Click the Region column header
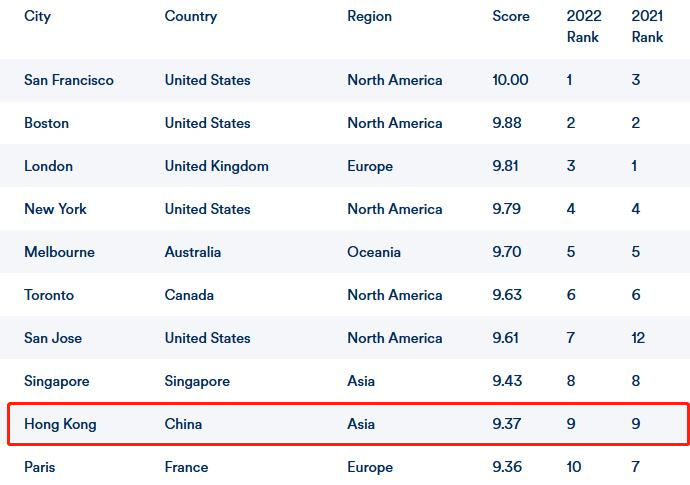The width and height of the screenshot is (690, 485). pyautogui.click(x=369, y=16)
